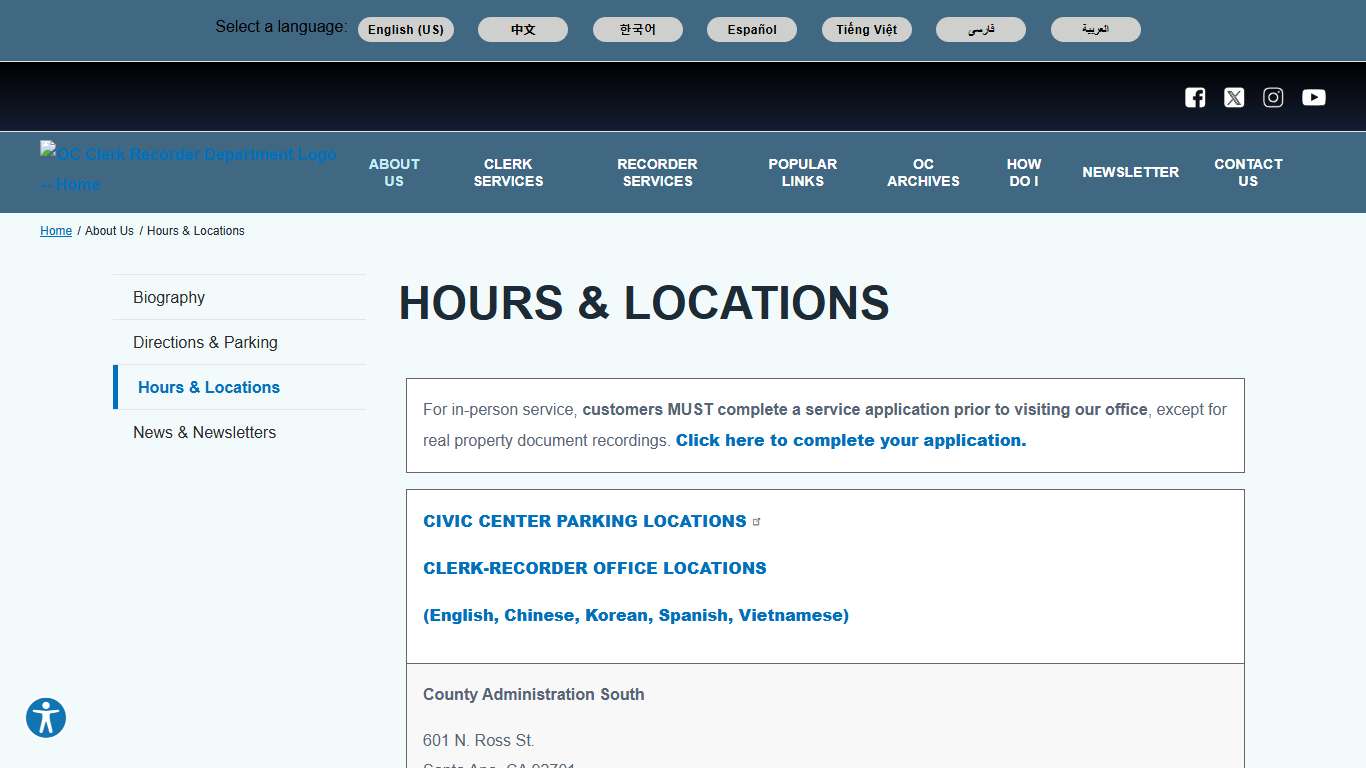The image size is (1366, 768).
Task: Open the accessibility options icon
Action: point(45,718)
